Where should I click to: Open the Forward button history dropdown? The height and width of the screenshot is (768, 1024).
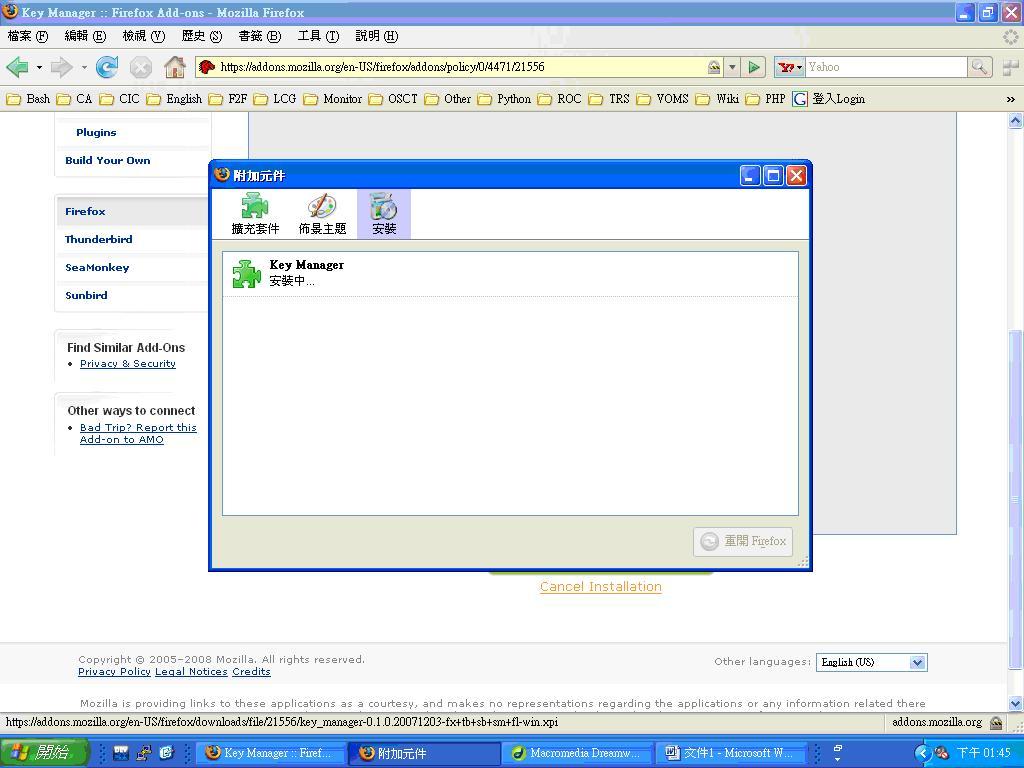[x=84, y=67]
